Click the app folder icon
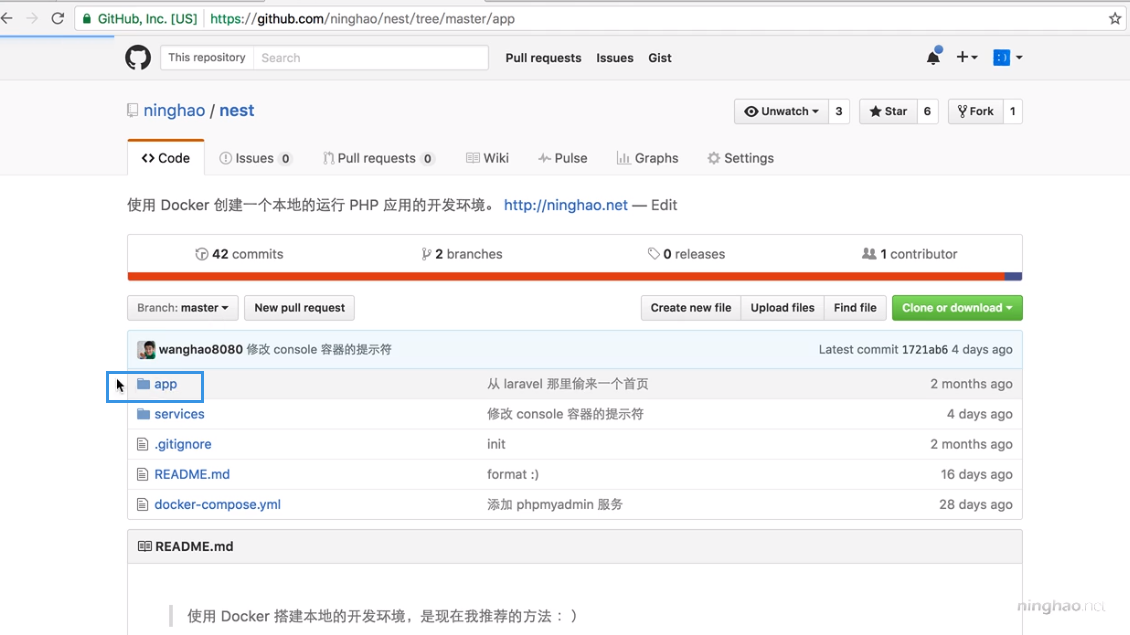This screenshot has height=635, width=1130. point(143,383)
